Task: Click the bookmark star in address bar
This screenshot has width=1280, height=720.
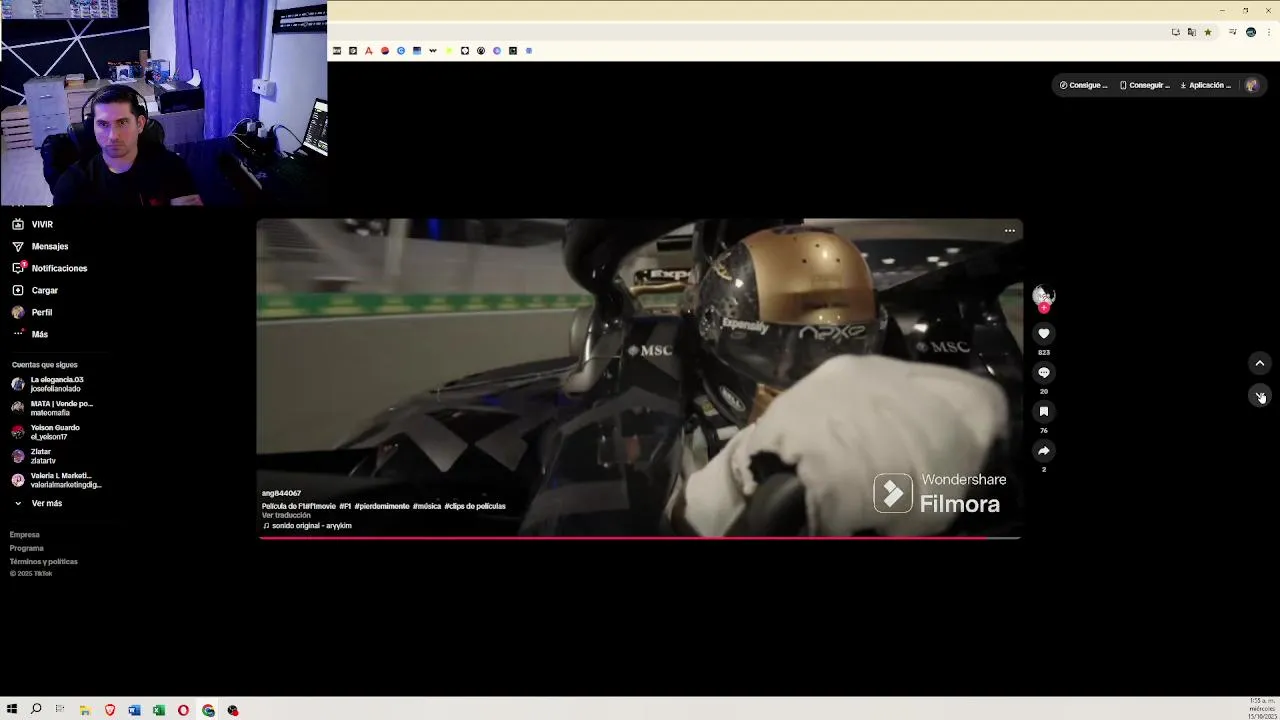Action: 1208,33
